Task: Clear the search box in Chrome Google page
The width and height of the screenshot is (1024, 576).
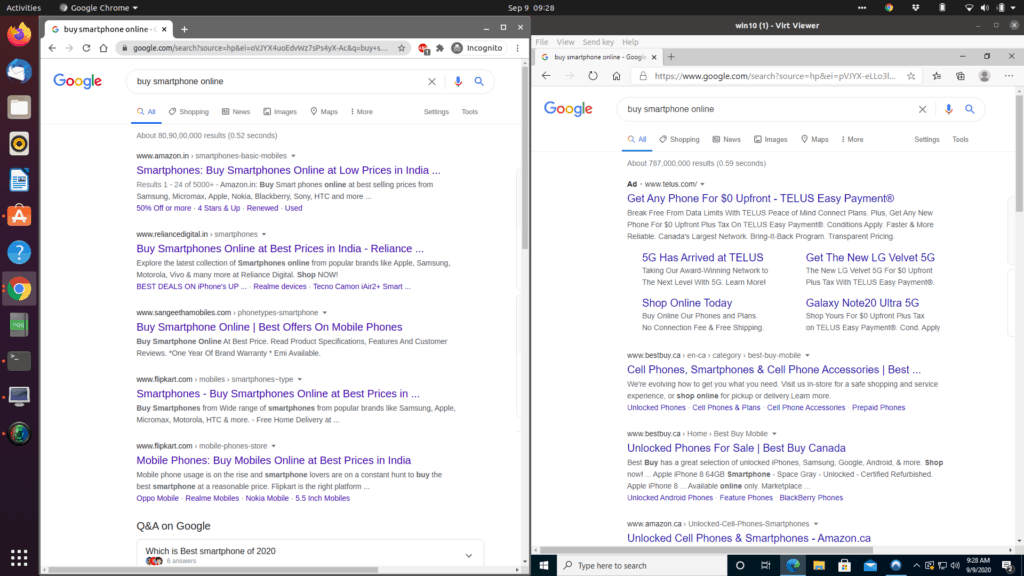Action: (x=432, y=82)
